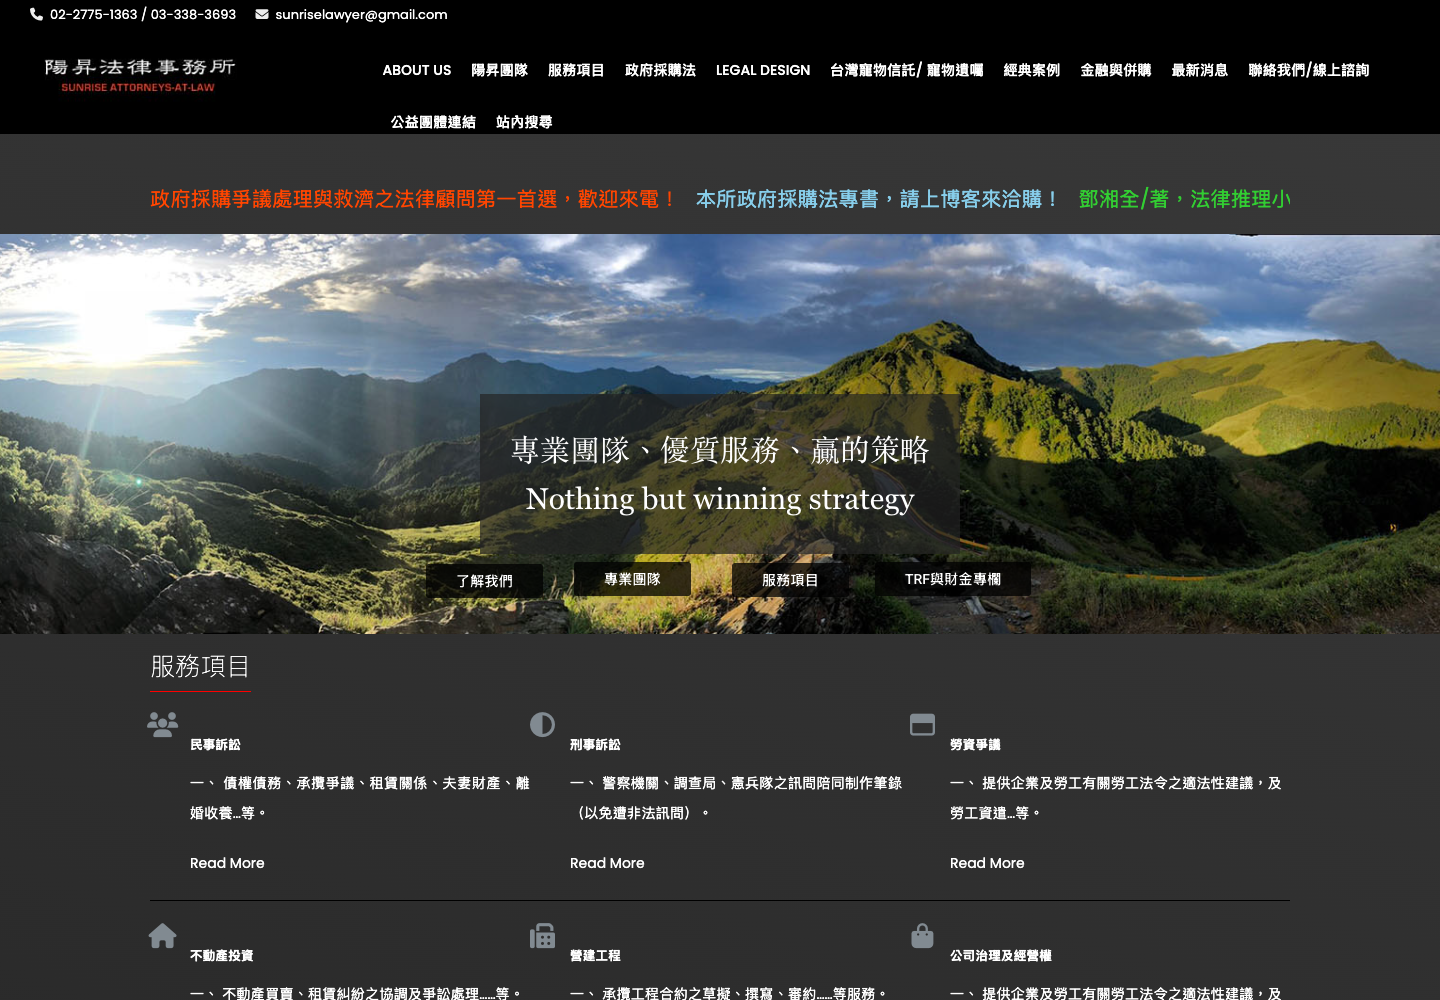Viewport: 1440px width, 1000px height.
Task: Select 政府採購法 from the navigation bar
Action: click(660, 70)
